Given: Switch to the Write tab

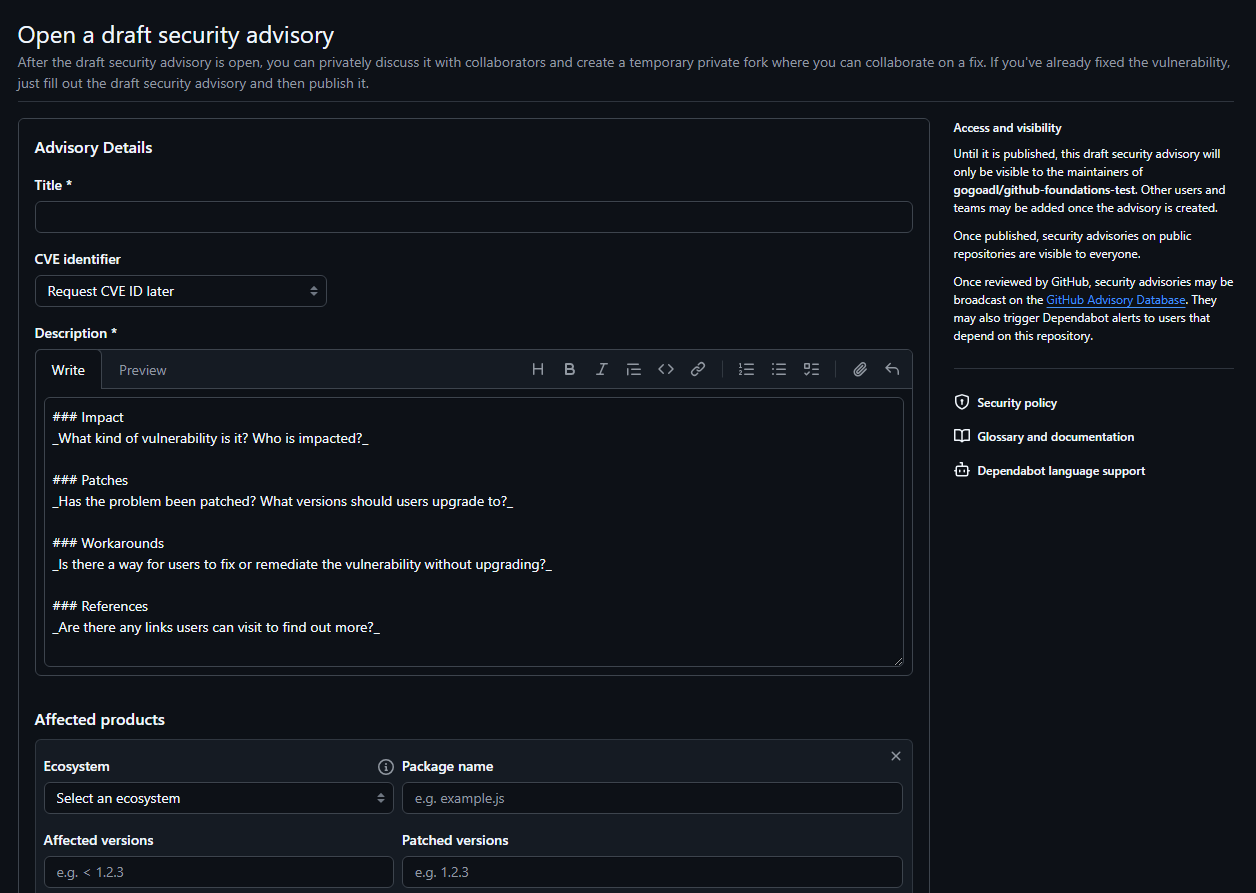Looking at the screenshot, I should (68, 370).
